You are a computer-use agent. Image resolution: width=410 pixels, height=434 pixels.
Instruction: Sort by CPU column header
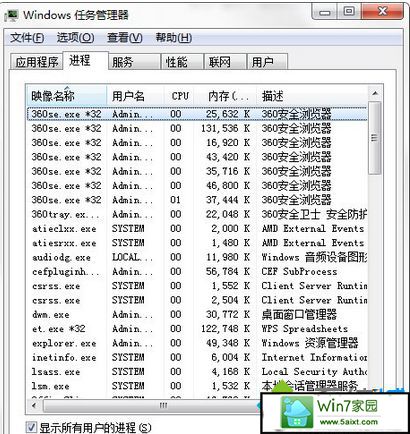pyautogui.click(x=179, y=96)
